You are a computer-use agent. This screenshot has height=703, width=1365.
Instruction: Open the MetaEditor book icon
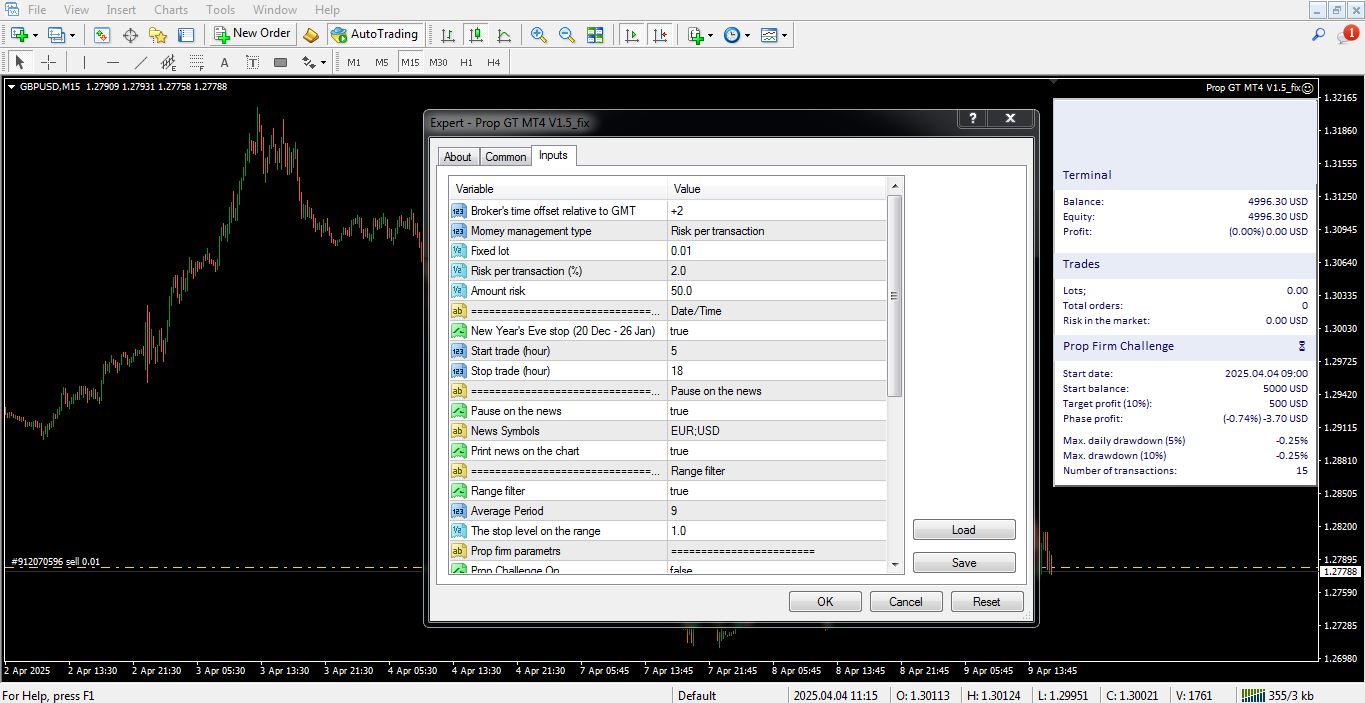point(311,35)
